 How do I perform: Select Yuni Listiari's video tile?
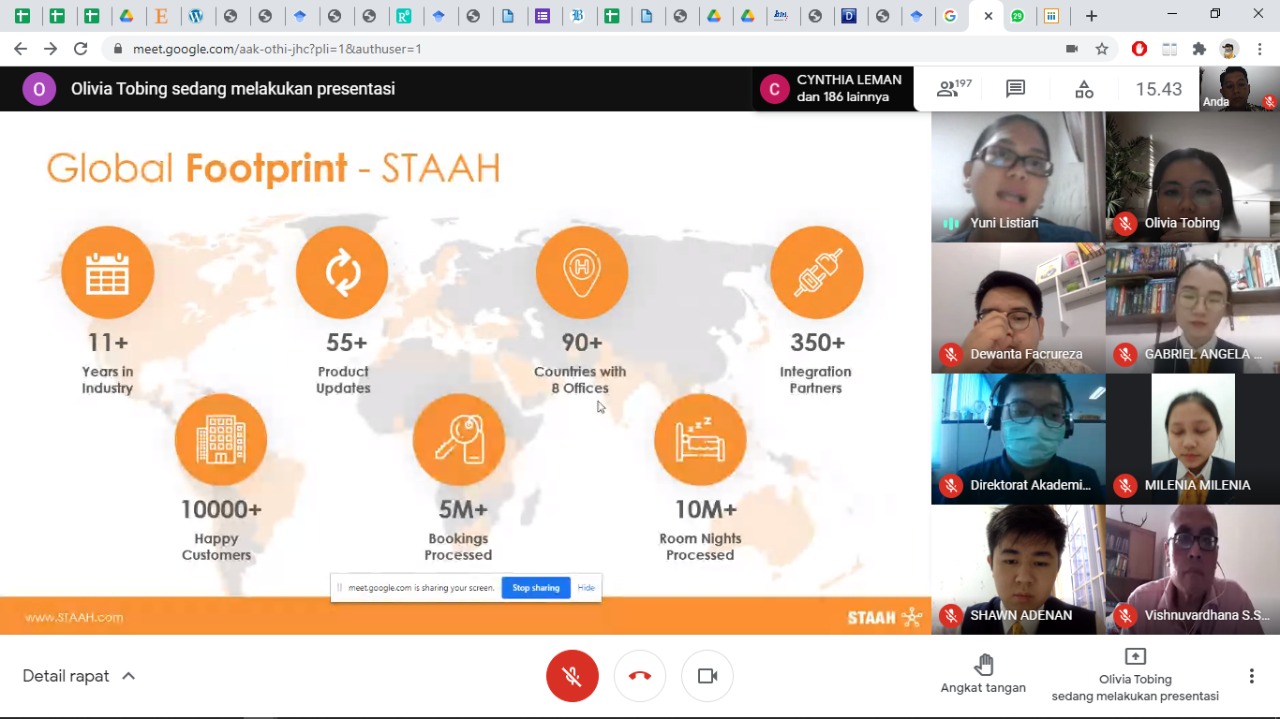1018,177
